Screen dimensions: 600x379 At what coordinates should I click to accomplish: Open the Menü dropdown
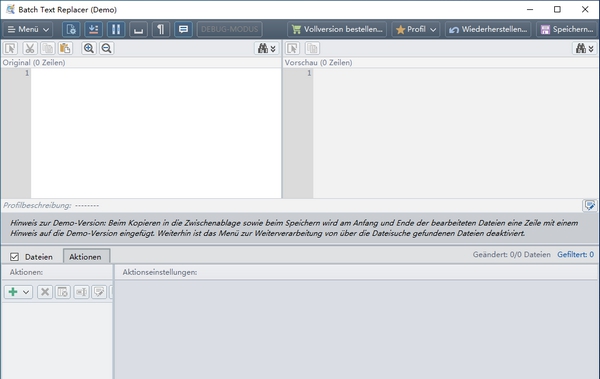coord(28,29)
